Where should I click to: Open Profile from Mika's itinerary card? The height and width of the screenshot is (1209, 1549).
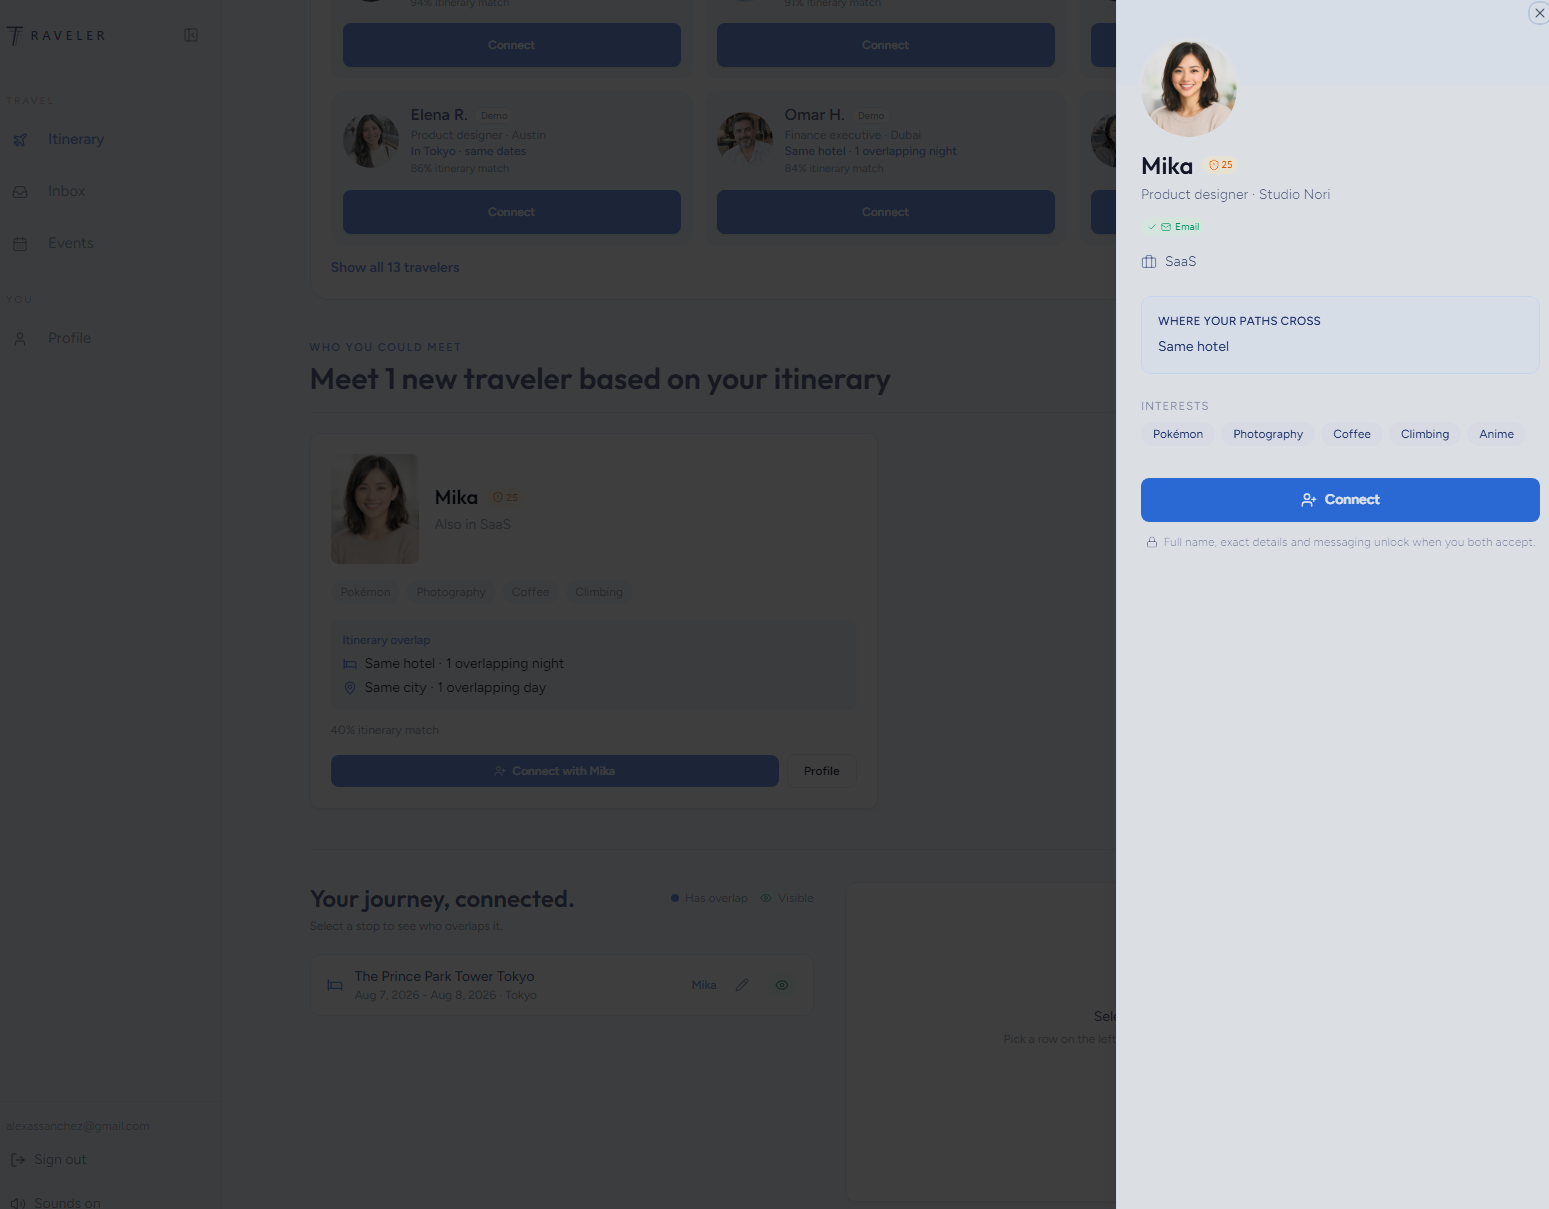[x=822, y=771]
